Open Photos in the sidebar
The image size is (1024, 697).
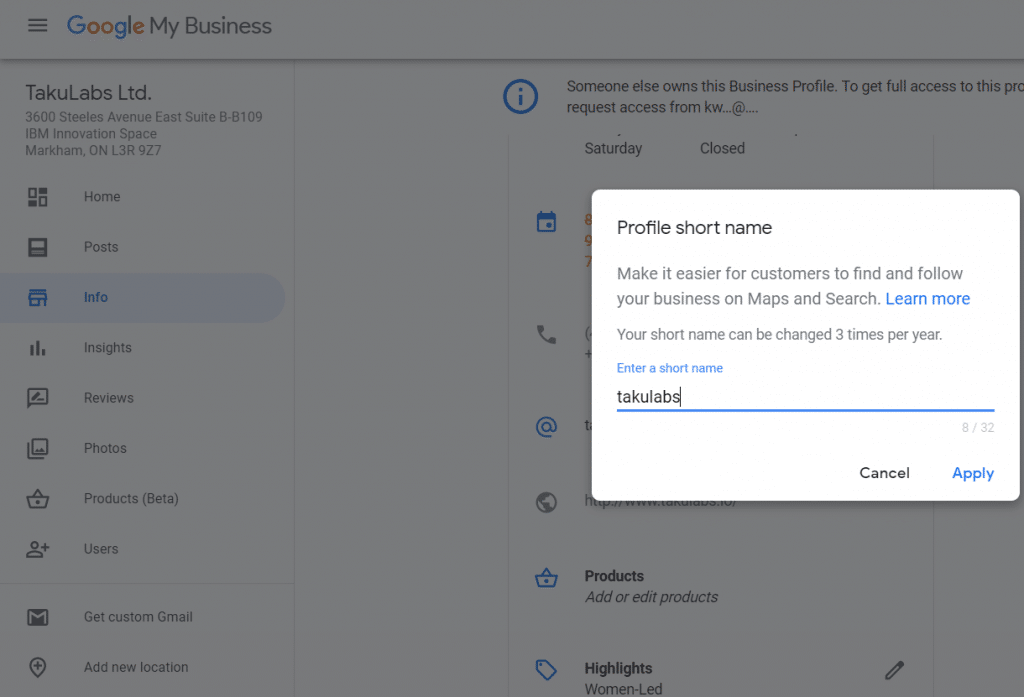(105, 448)
